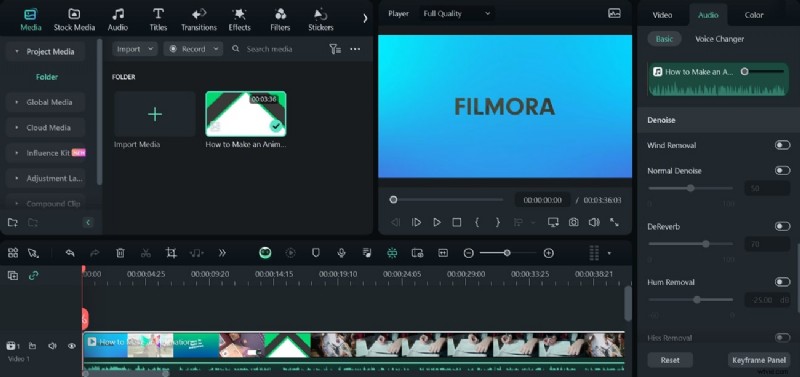This screenshot has width=800, height=377.
Task: Enable the Hum Removal switch
Action: pyautogui.click(x=782, y=282)
